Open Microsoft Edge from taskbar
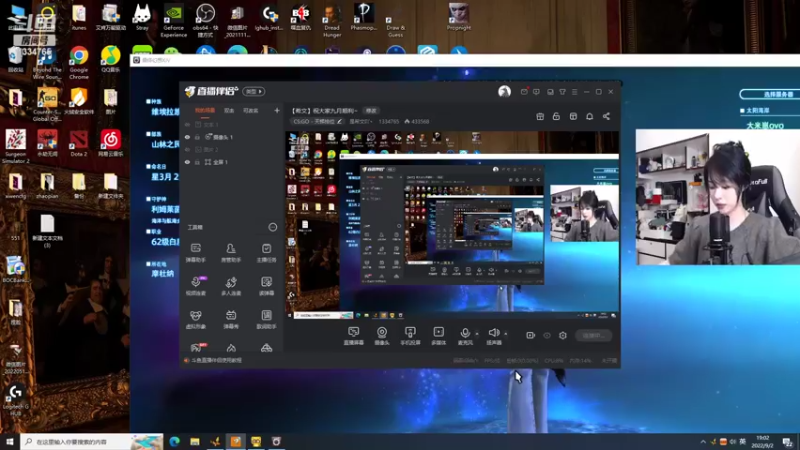 (174, 441)
